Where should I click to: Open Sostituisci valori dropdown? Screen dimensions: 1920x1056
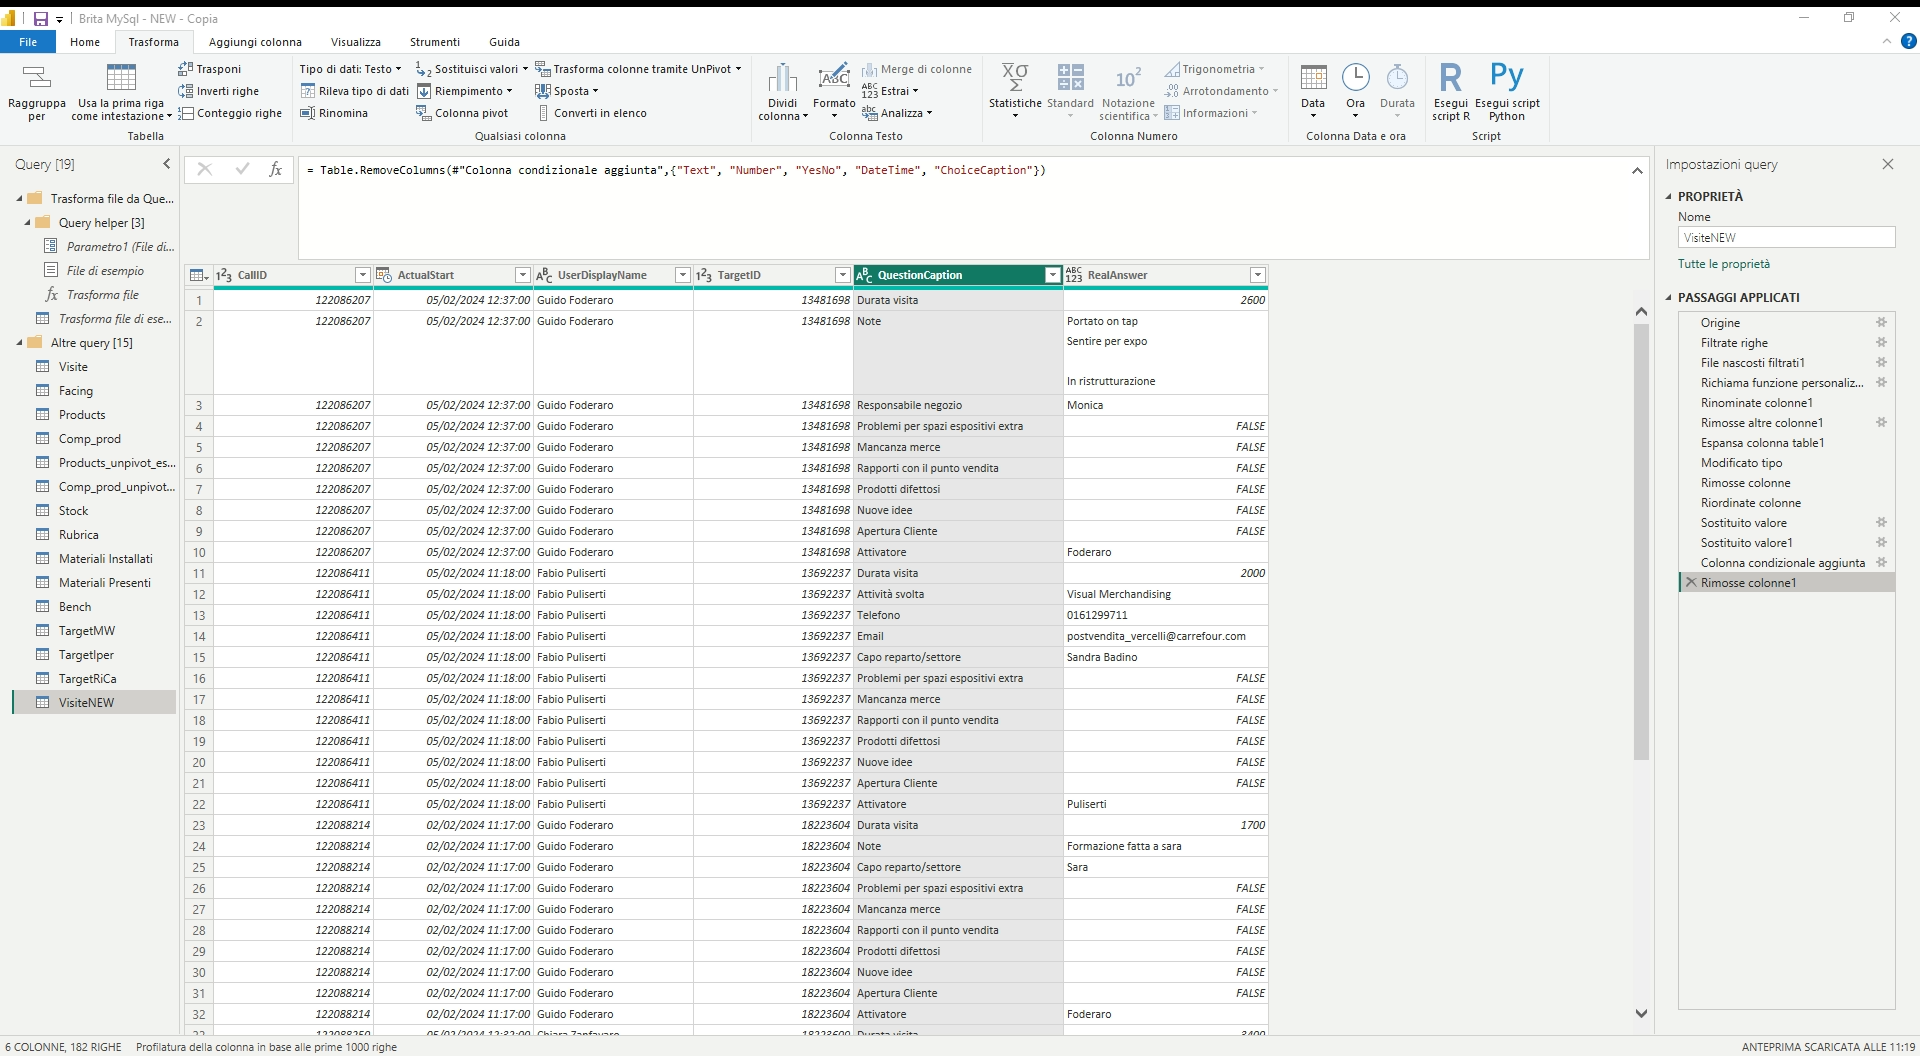[x=472, y=69]
